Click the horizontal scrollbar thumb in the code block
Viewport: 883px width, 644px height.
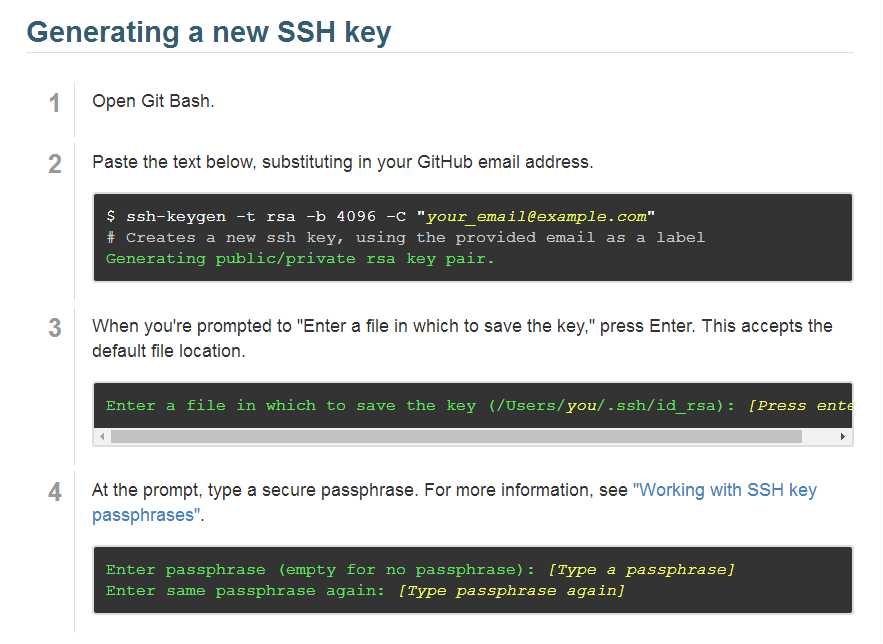[x=456, y=437]
